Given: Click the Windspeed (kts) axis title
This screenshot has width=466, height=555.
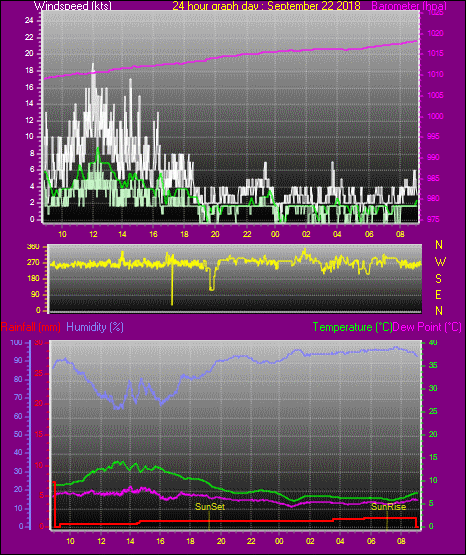Looking at the screenshot, I should point(73,6).
